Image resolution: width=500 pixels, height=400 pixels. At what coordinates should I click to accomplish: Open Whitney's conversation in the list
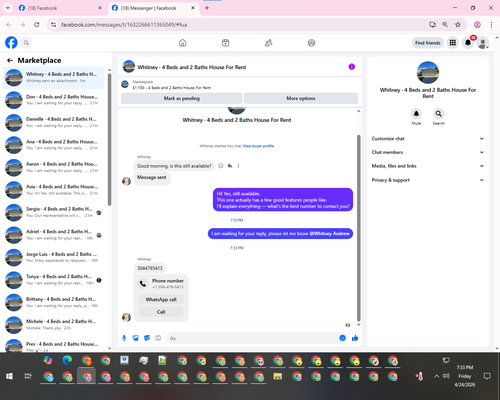[x=53, y=78]
